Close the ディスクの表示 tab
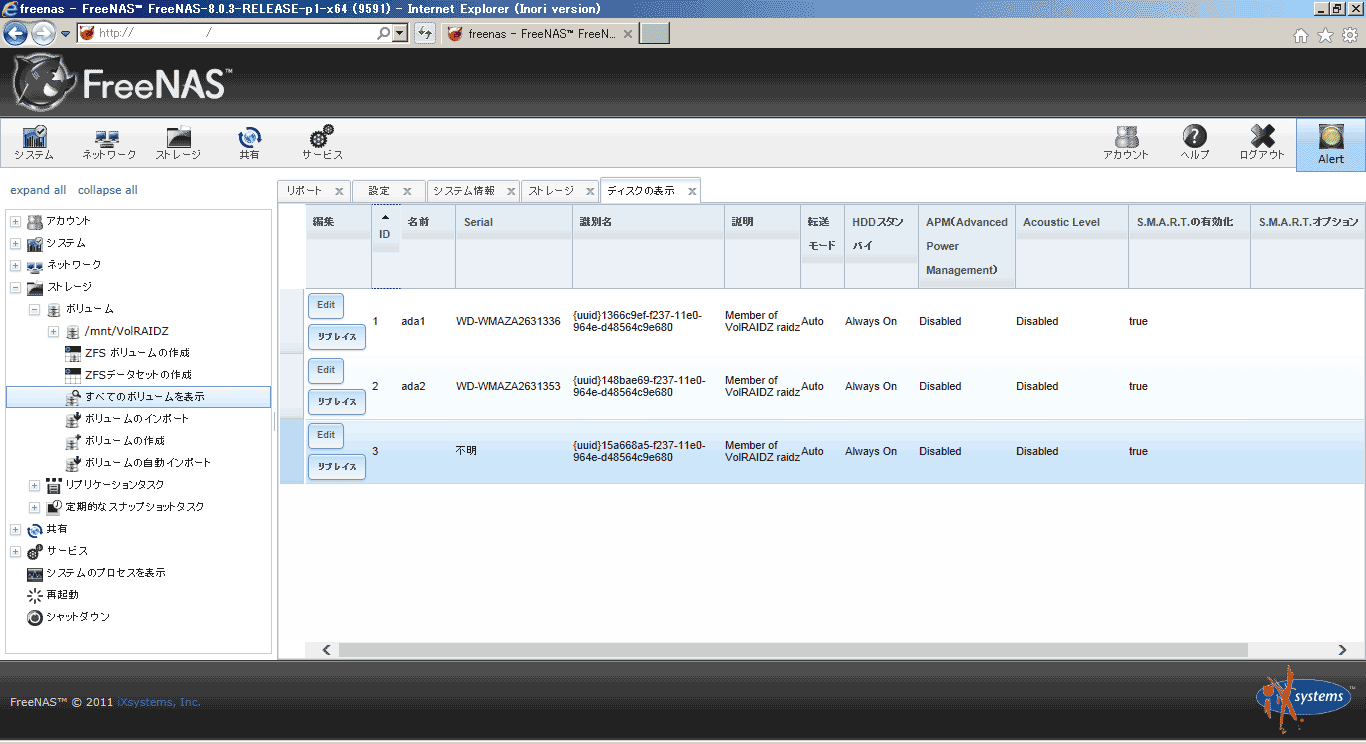Screen dimensions: 1366x744 (x=691, y=191)
